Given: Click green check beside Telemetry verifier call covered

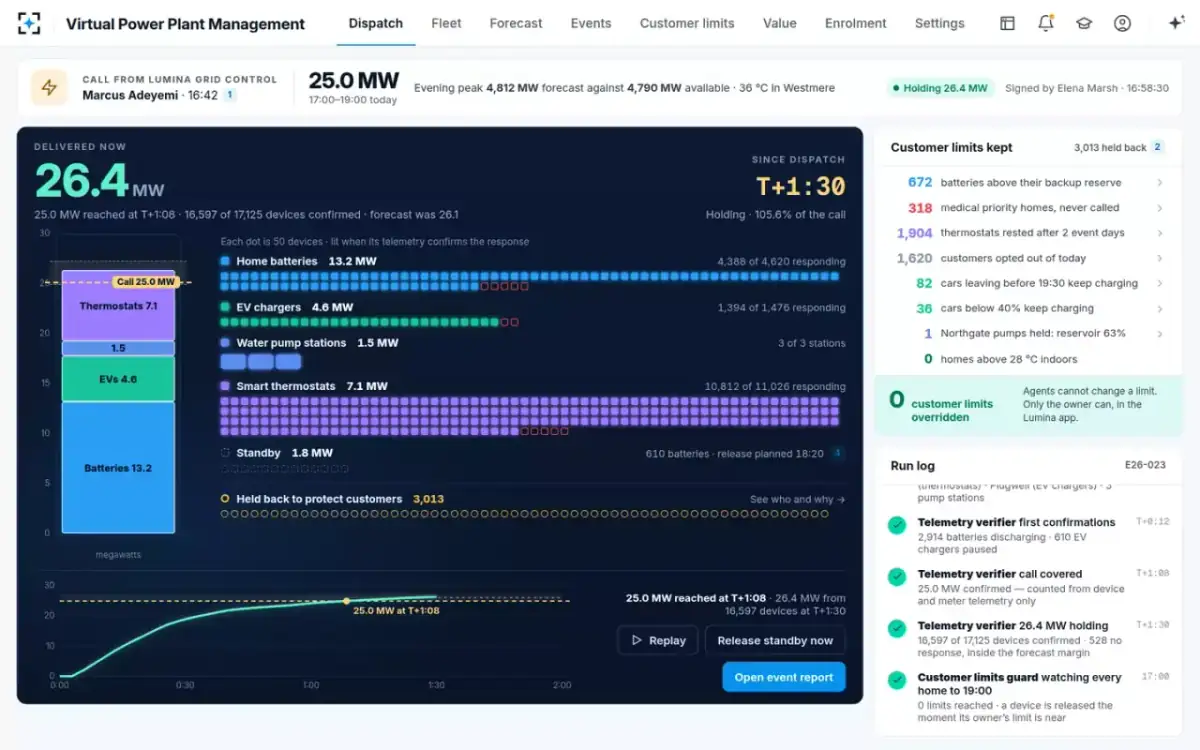Looking at the screenshot, I should (x=897, y=577).
